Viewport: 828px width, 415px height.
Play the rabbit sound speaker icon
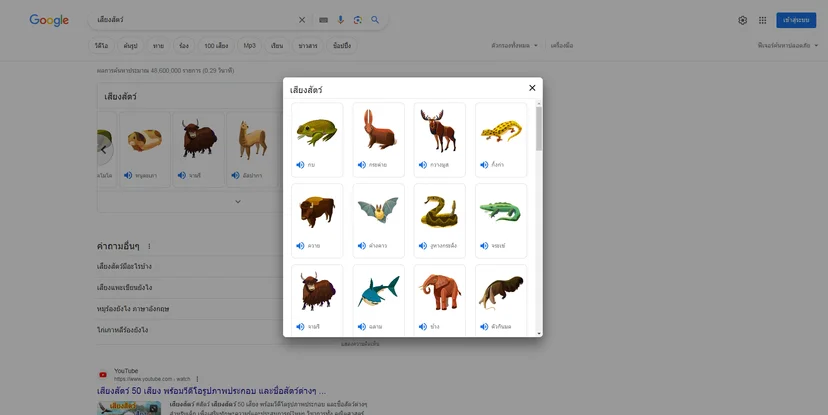pyautogui.click(x=362, y=165)
